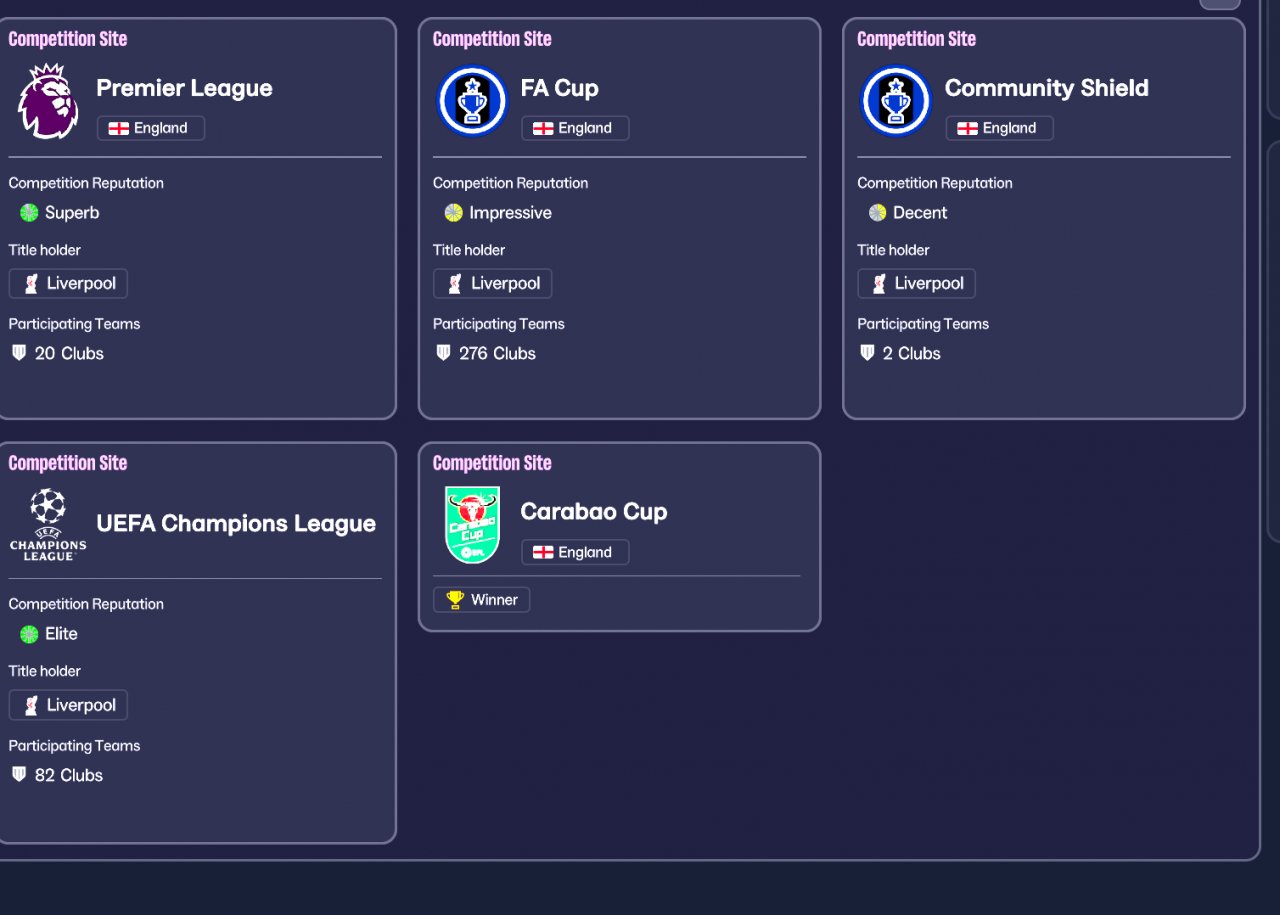The width and height of the screenshot is (1280, 915).
Task: Open Liverpool title holder in Community Shield card
Action: (916, 284)
